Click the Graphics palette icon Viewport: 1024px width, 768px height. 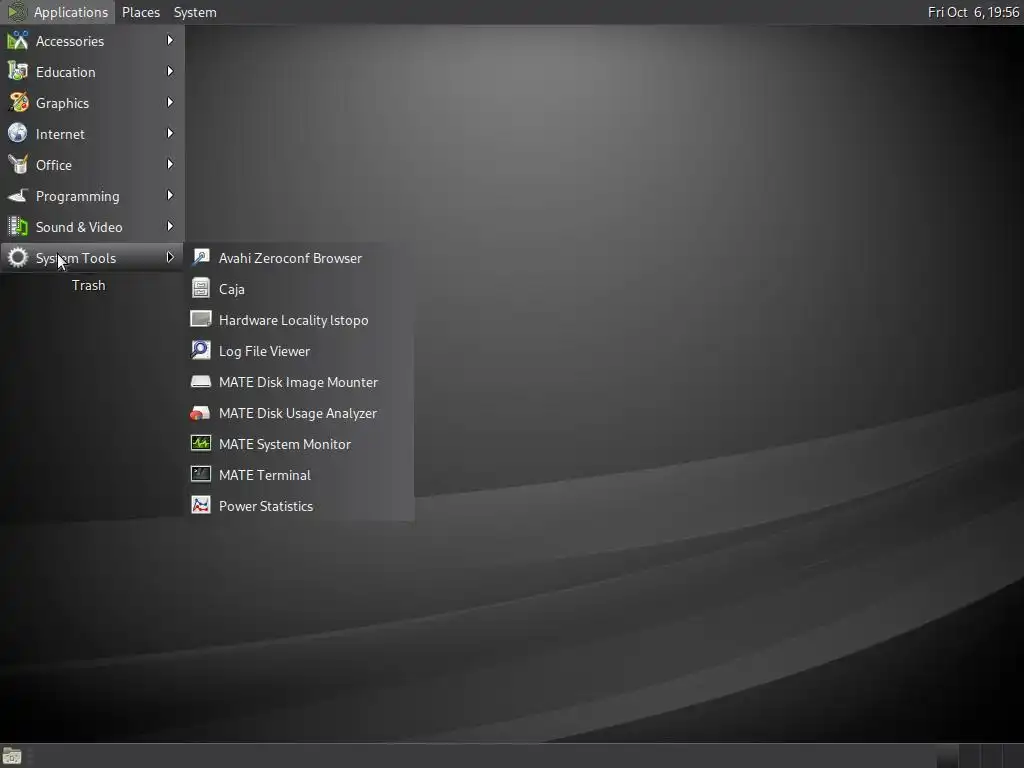(18, 103)
